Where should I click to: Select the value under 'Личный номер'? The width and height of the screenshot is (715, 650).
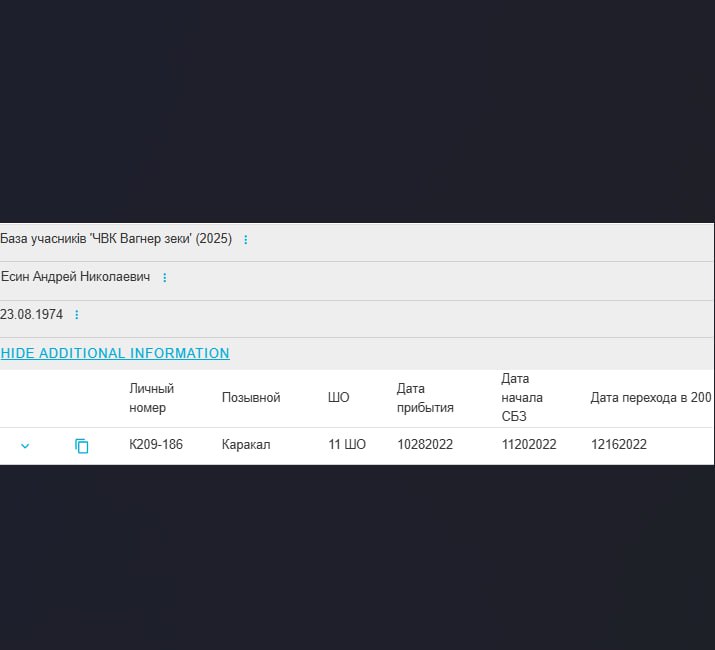(x=156, y=445)
